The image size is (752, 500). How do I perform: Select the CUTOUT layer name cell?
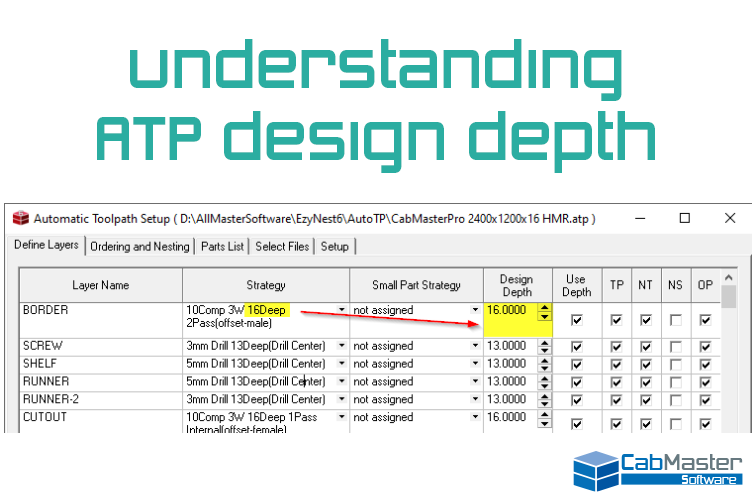pos(101,421)
